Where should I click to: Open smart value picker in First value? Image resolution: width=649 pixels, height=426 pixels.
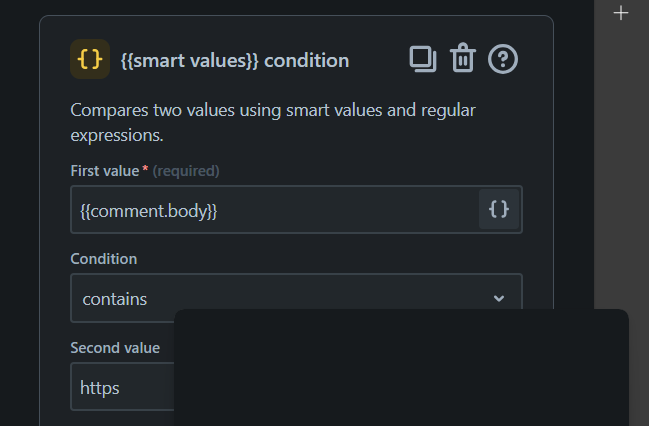pyautogui.click(x=499, y=210)
